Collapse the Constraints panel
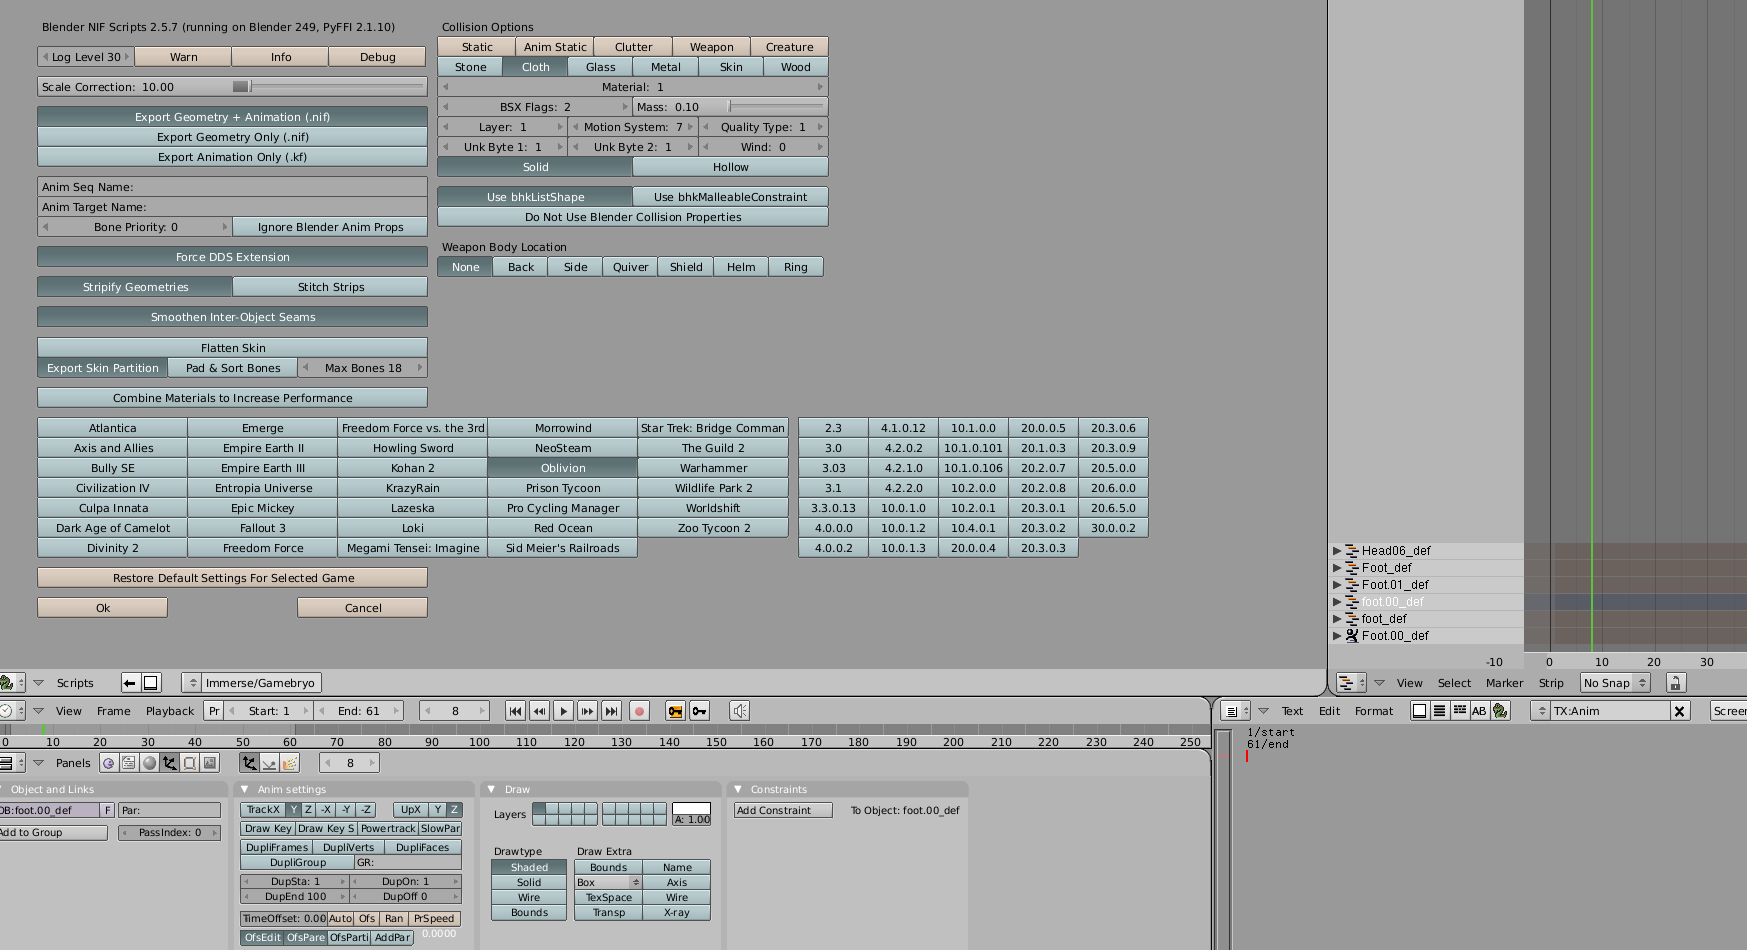The image size is (1747, 950). pos(738,790)
